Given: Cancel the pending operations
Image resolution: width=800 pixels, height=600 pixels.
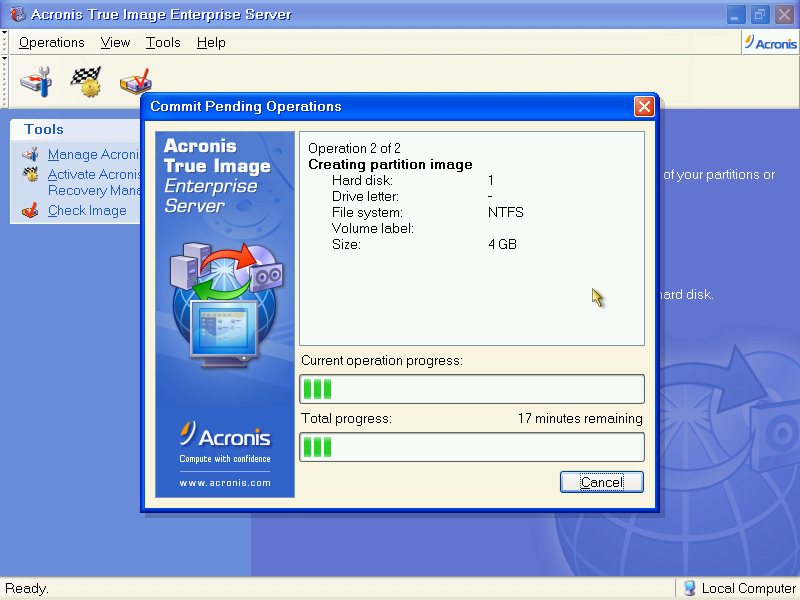Looking at the screenshot, I should pos(602,482).
